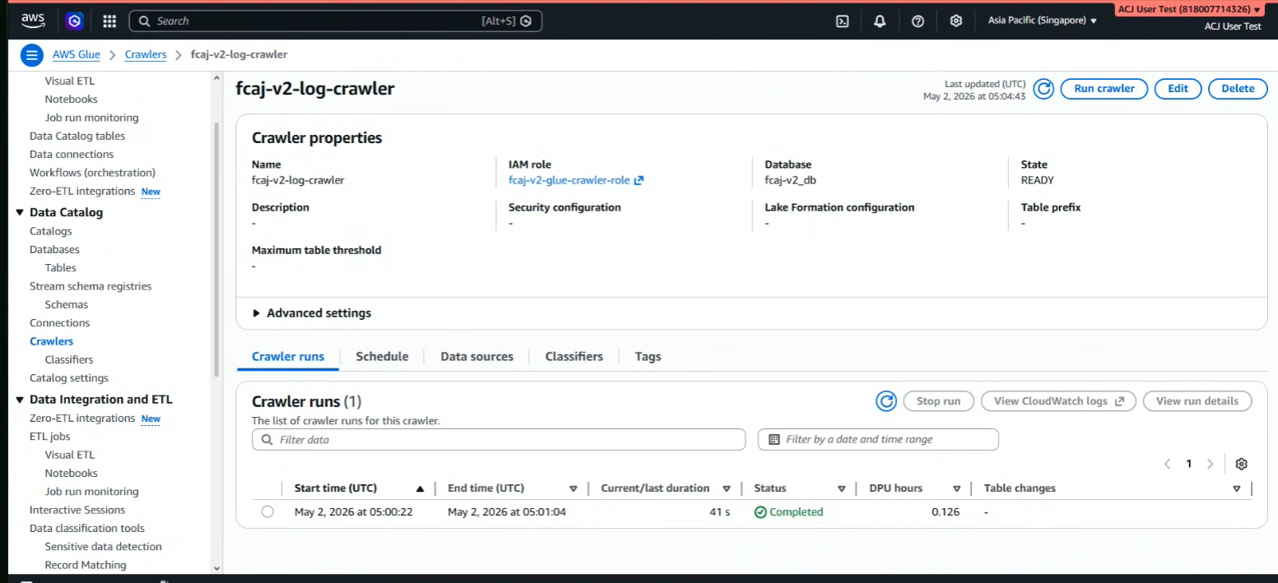Click the AWS top Search box
The width and height of the screenshot is (1278, 583).
tap(336, 21)
